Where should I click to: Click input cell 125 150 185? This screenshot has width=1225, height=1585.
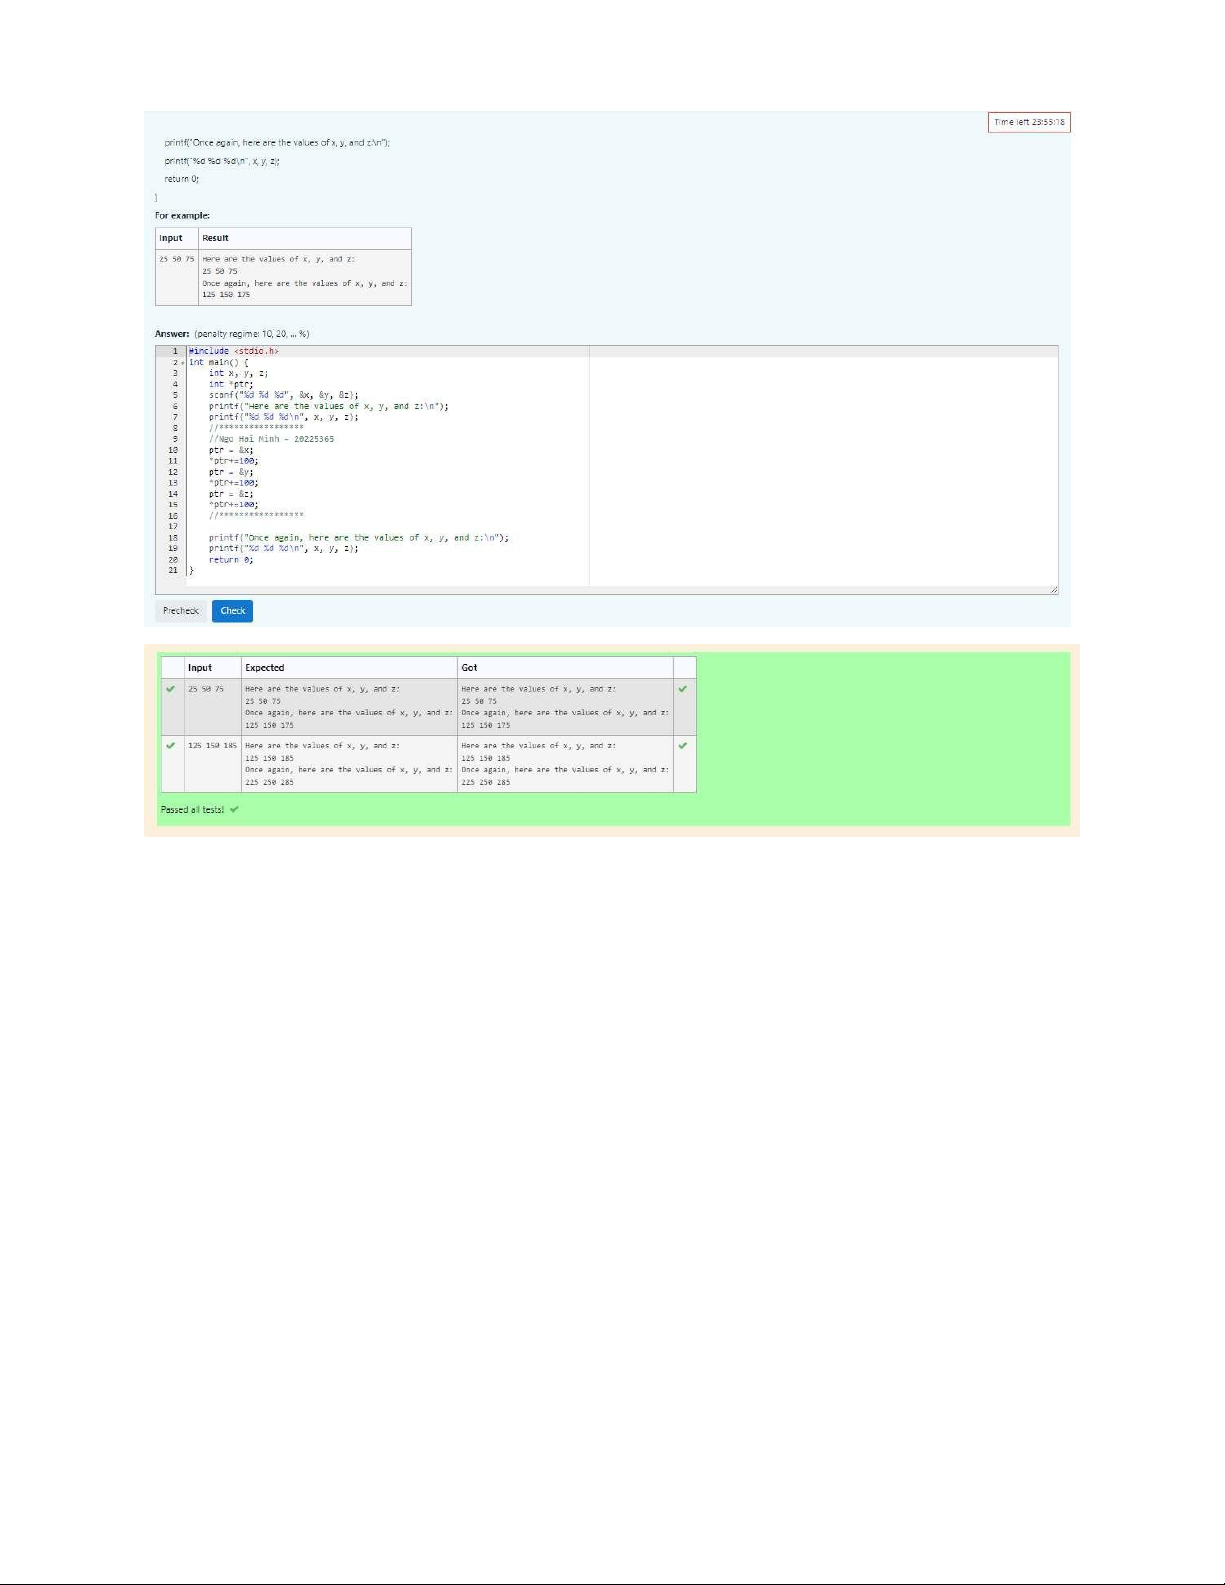pos(212,746)
